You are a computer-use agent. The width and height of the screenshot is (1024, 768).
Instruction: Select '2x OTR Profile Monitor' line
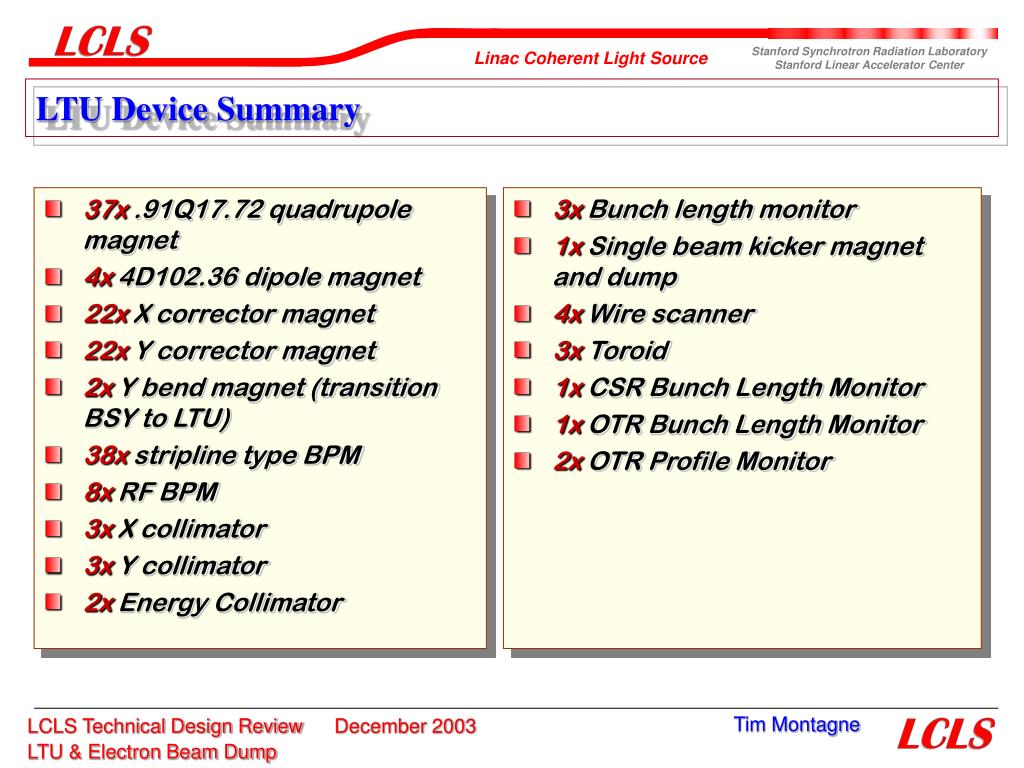[693, 462]
